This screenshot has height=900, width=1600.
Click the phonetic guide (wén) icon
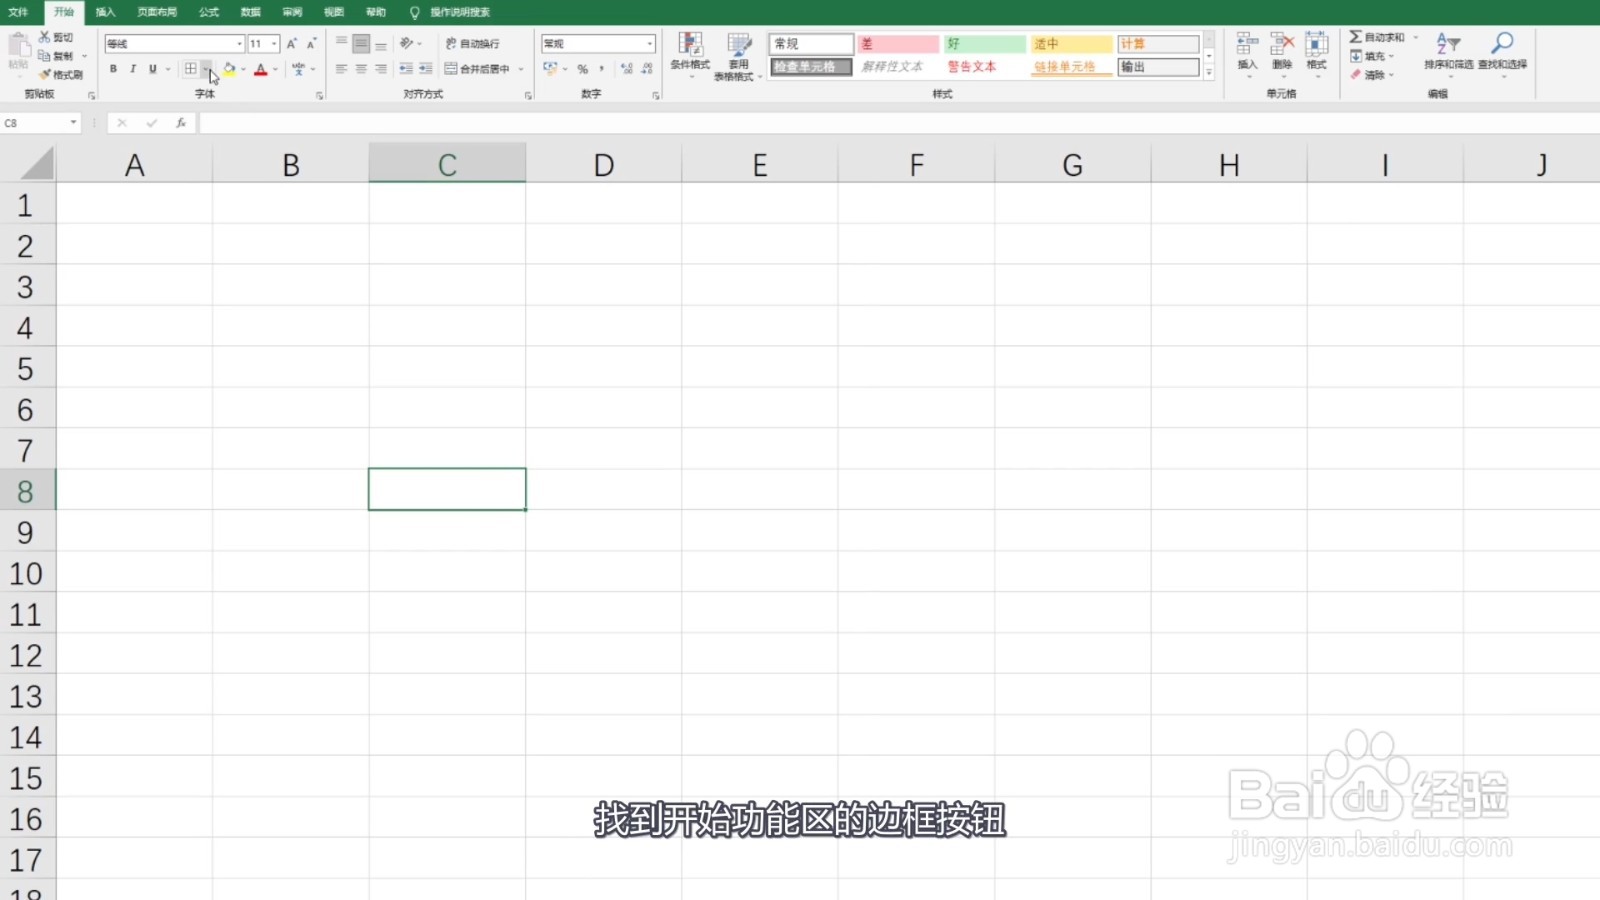click(x=298, y=69)
